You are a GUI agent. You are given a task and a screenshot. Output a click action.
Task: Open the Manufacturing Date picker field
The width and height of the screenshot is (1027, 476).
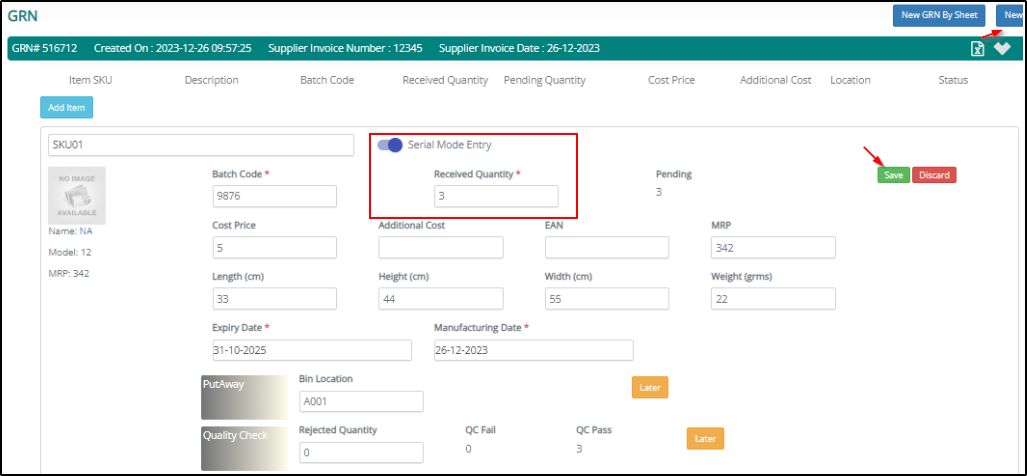coord(533,350)
